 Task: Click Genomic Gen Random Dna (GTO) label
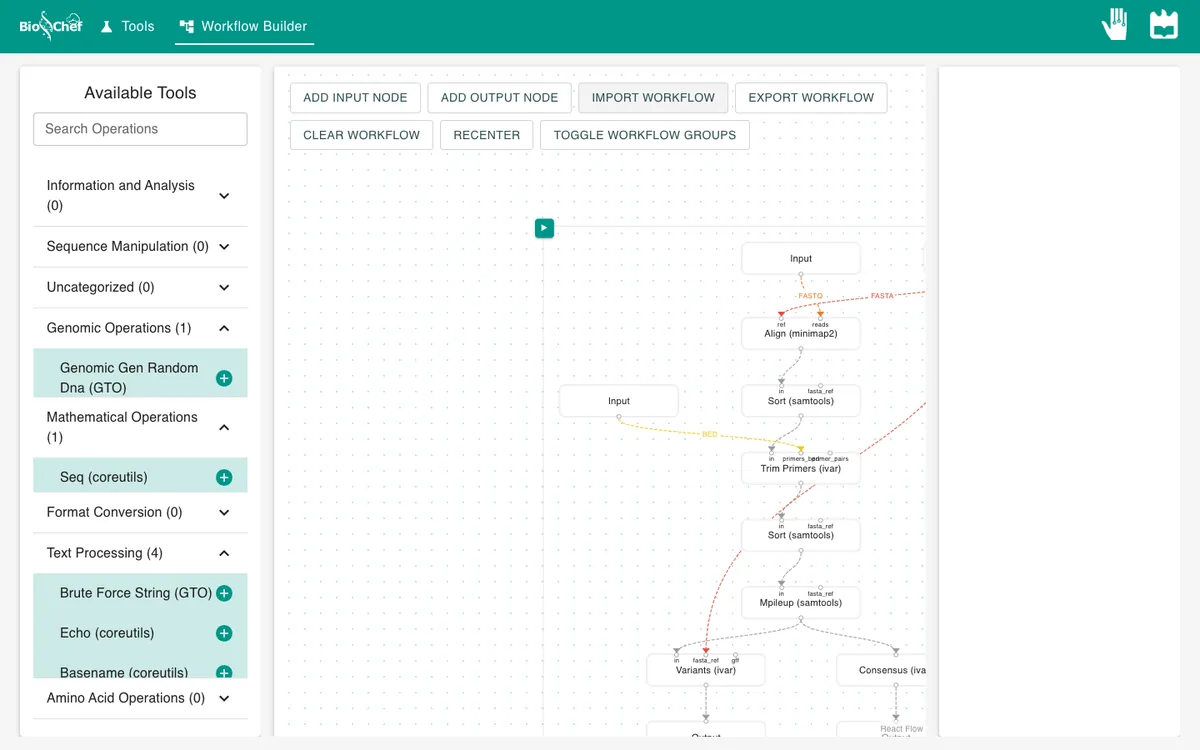coord(129,378)
